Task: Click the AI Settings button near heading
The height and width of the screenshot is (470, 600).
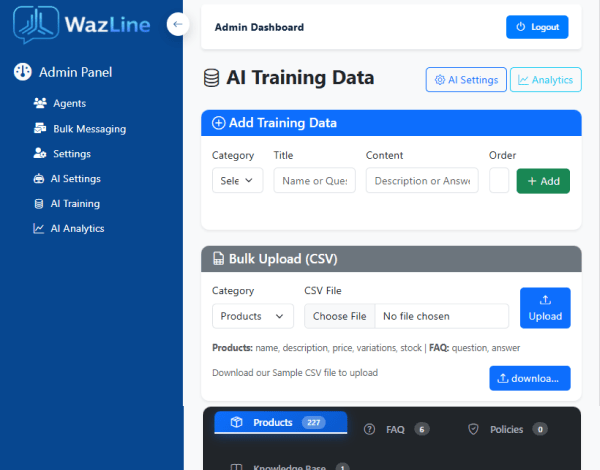Action: [x=466, y=80]
